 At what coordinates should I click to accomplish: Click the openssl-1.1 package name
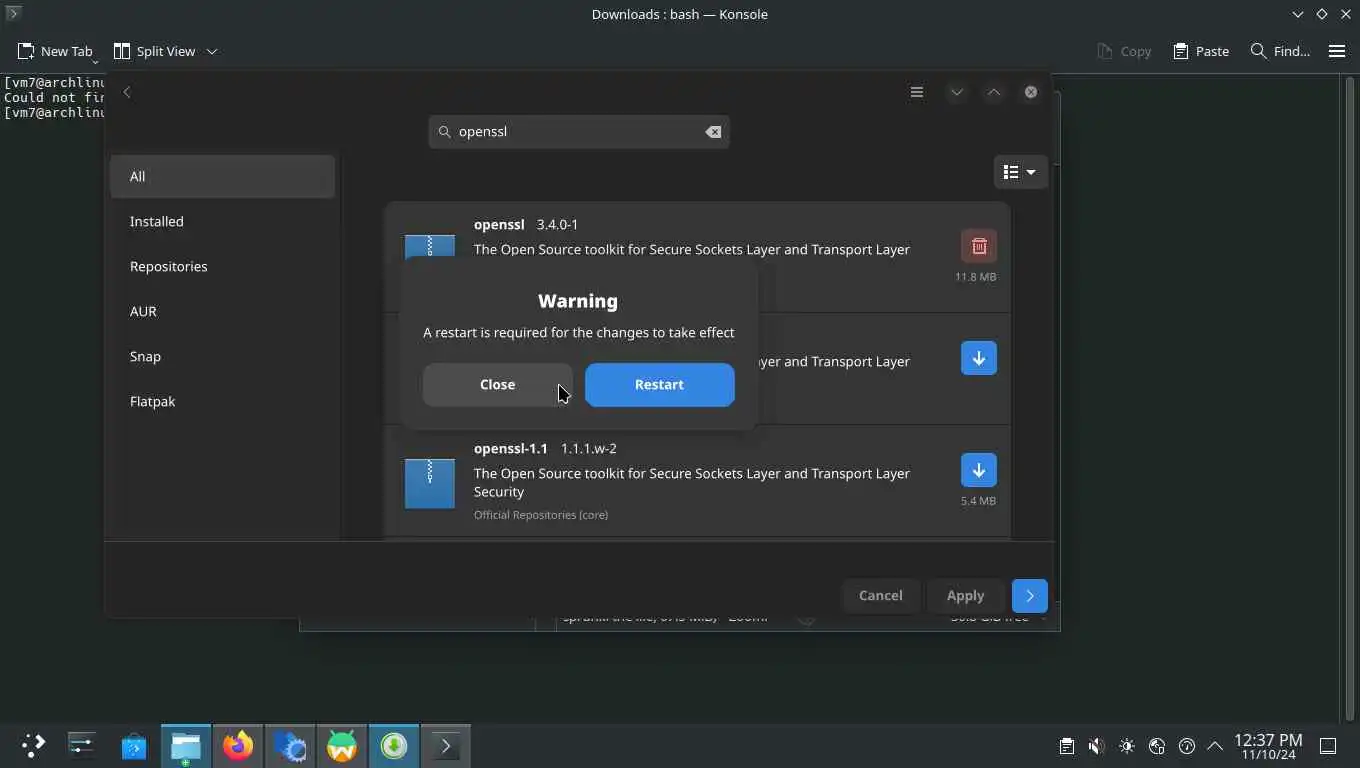(x=511, y=448)
